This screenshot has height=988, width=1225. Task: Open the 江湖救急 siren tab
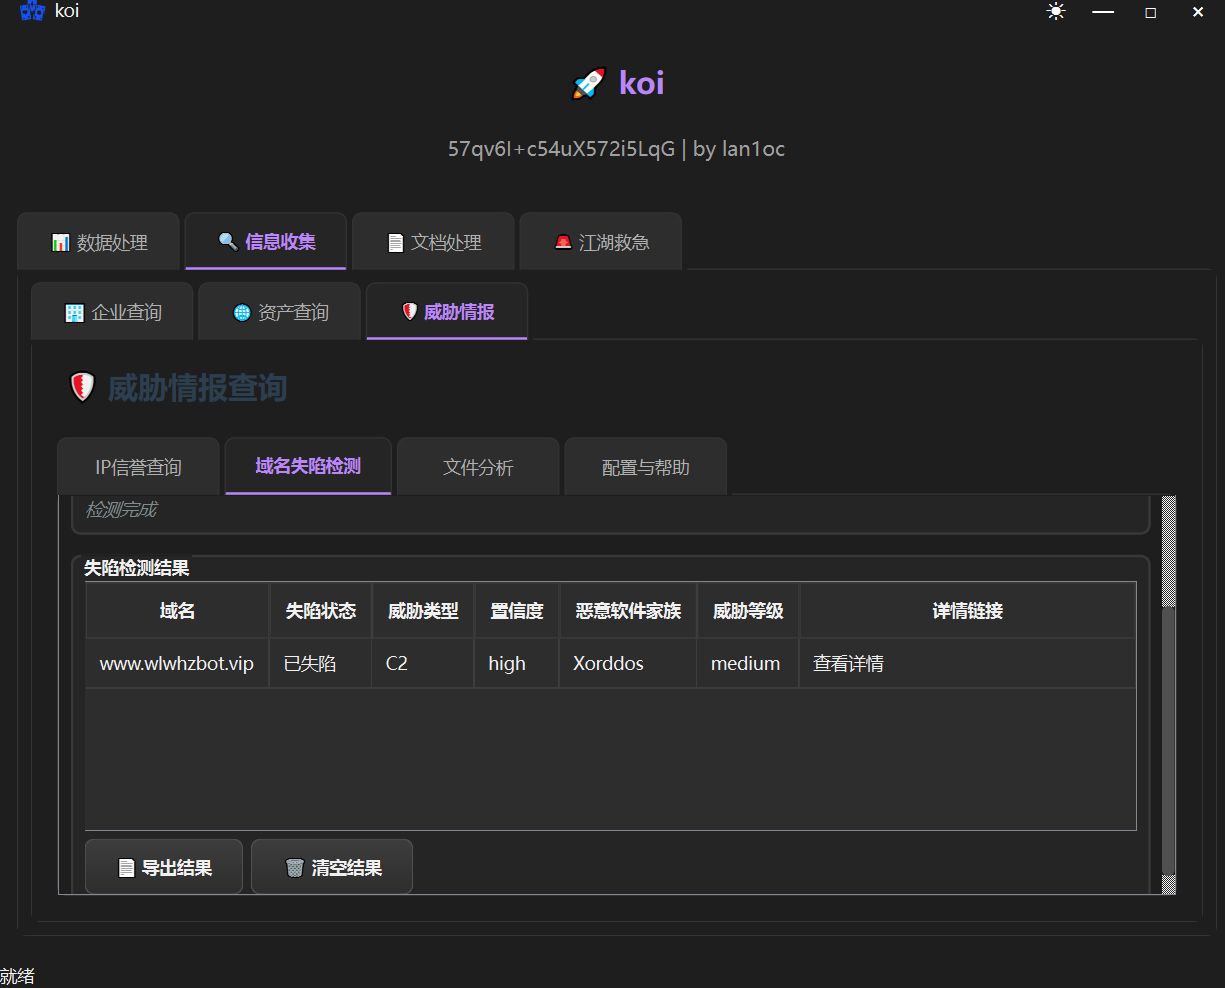click(601, 242)
